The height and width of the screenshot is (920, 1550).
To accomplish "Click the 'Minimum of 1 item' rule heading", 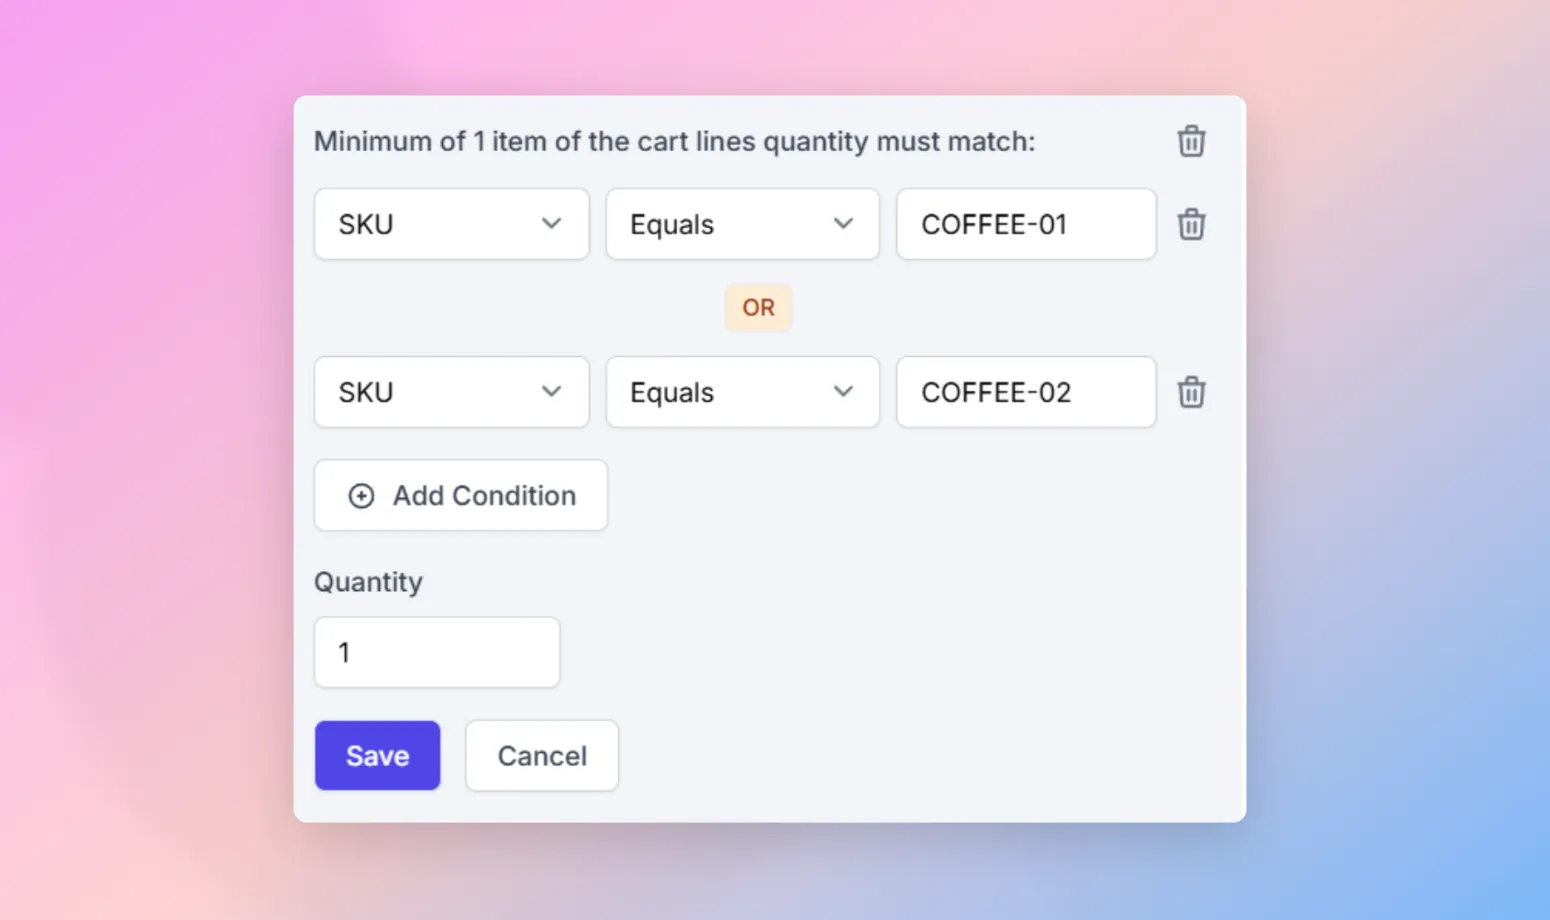I will coord(674,142).
